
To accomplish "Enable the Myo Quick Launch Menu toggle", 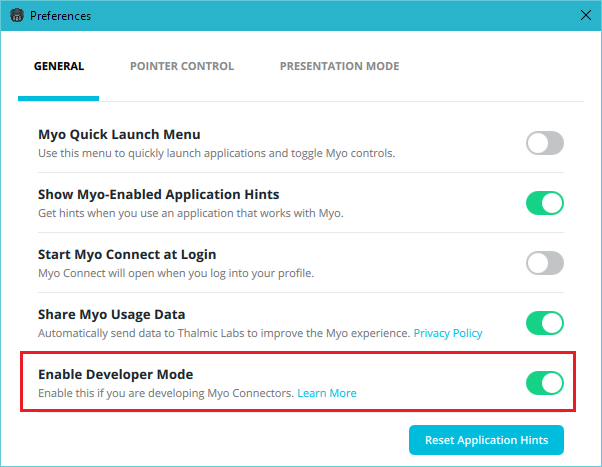I will pyautogui.click(x=545, y=143).
